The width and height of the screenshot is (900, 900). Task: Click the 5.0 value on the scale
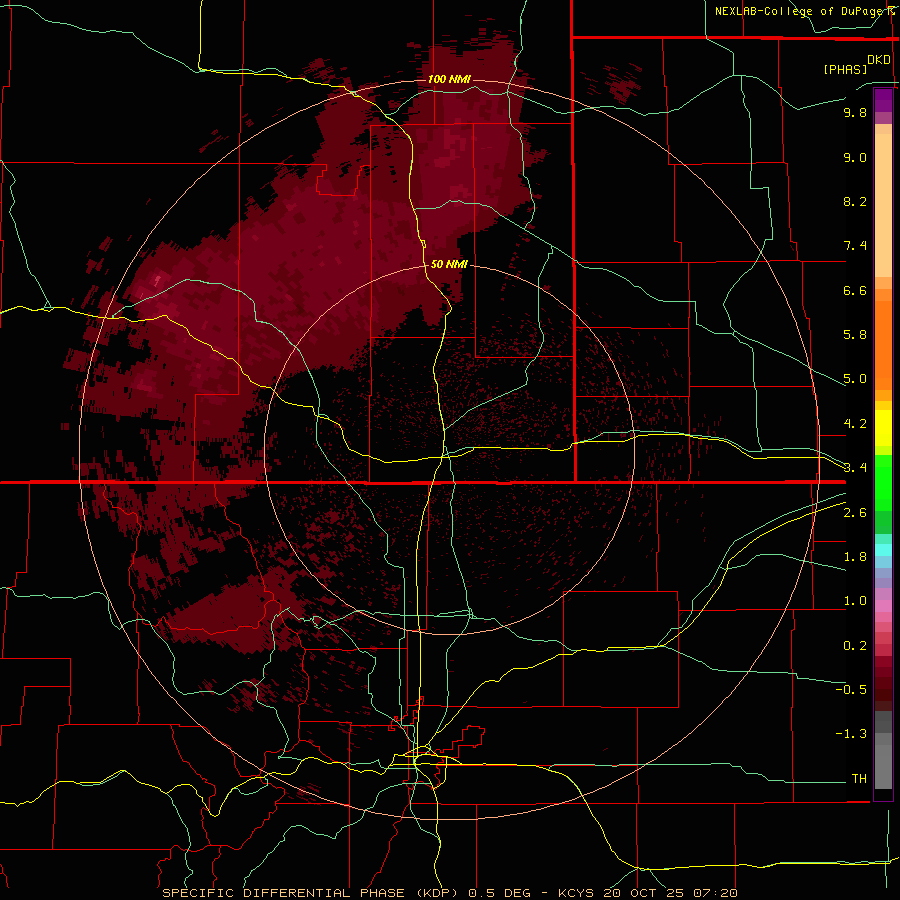855,379
